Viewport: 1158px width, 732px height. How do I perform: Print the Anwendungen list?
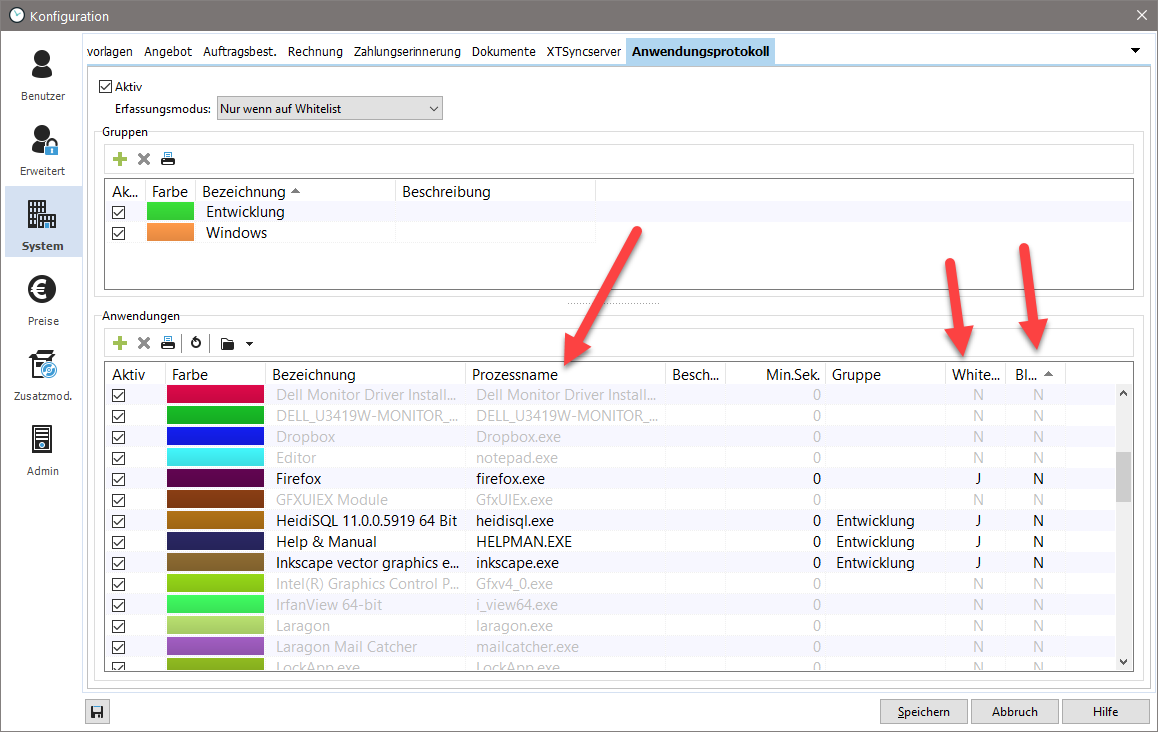(x=168, y=343)
